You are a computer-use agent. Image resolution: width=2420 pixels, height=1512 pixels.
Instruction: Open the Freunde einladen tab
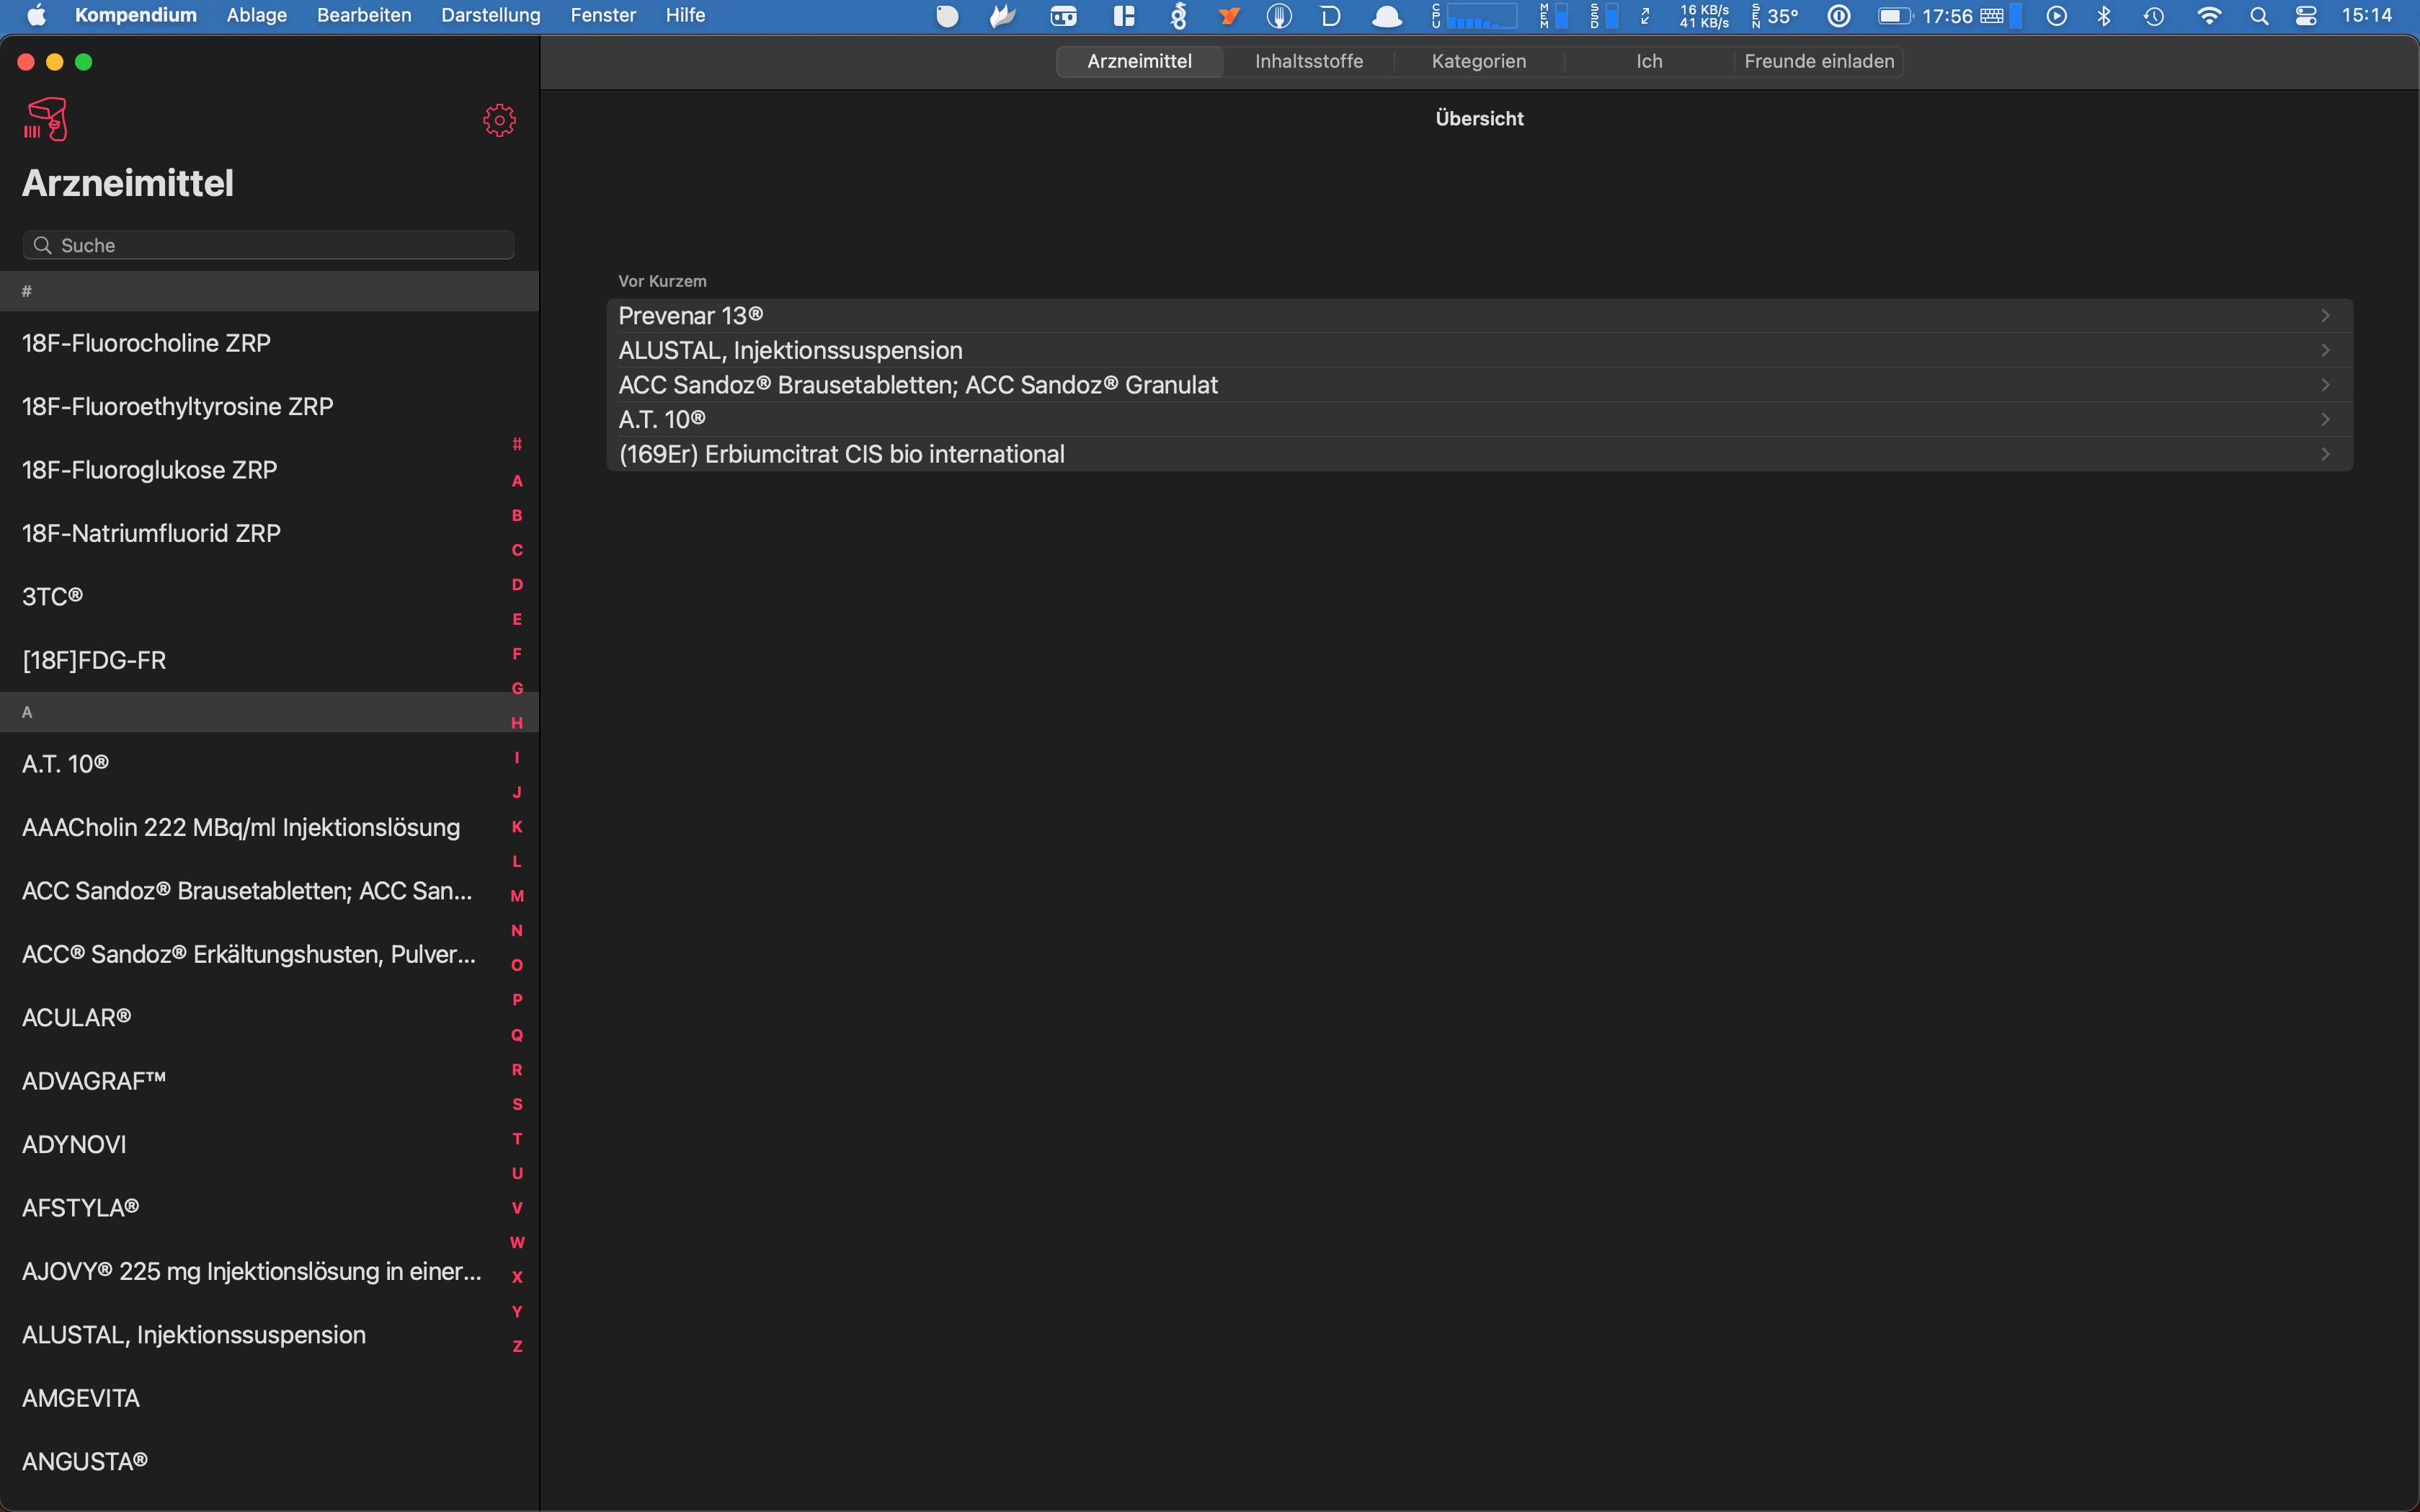tap(1818, 61)
